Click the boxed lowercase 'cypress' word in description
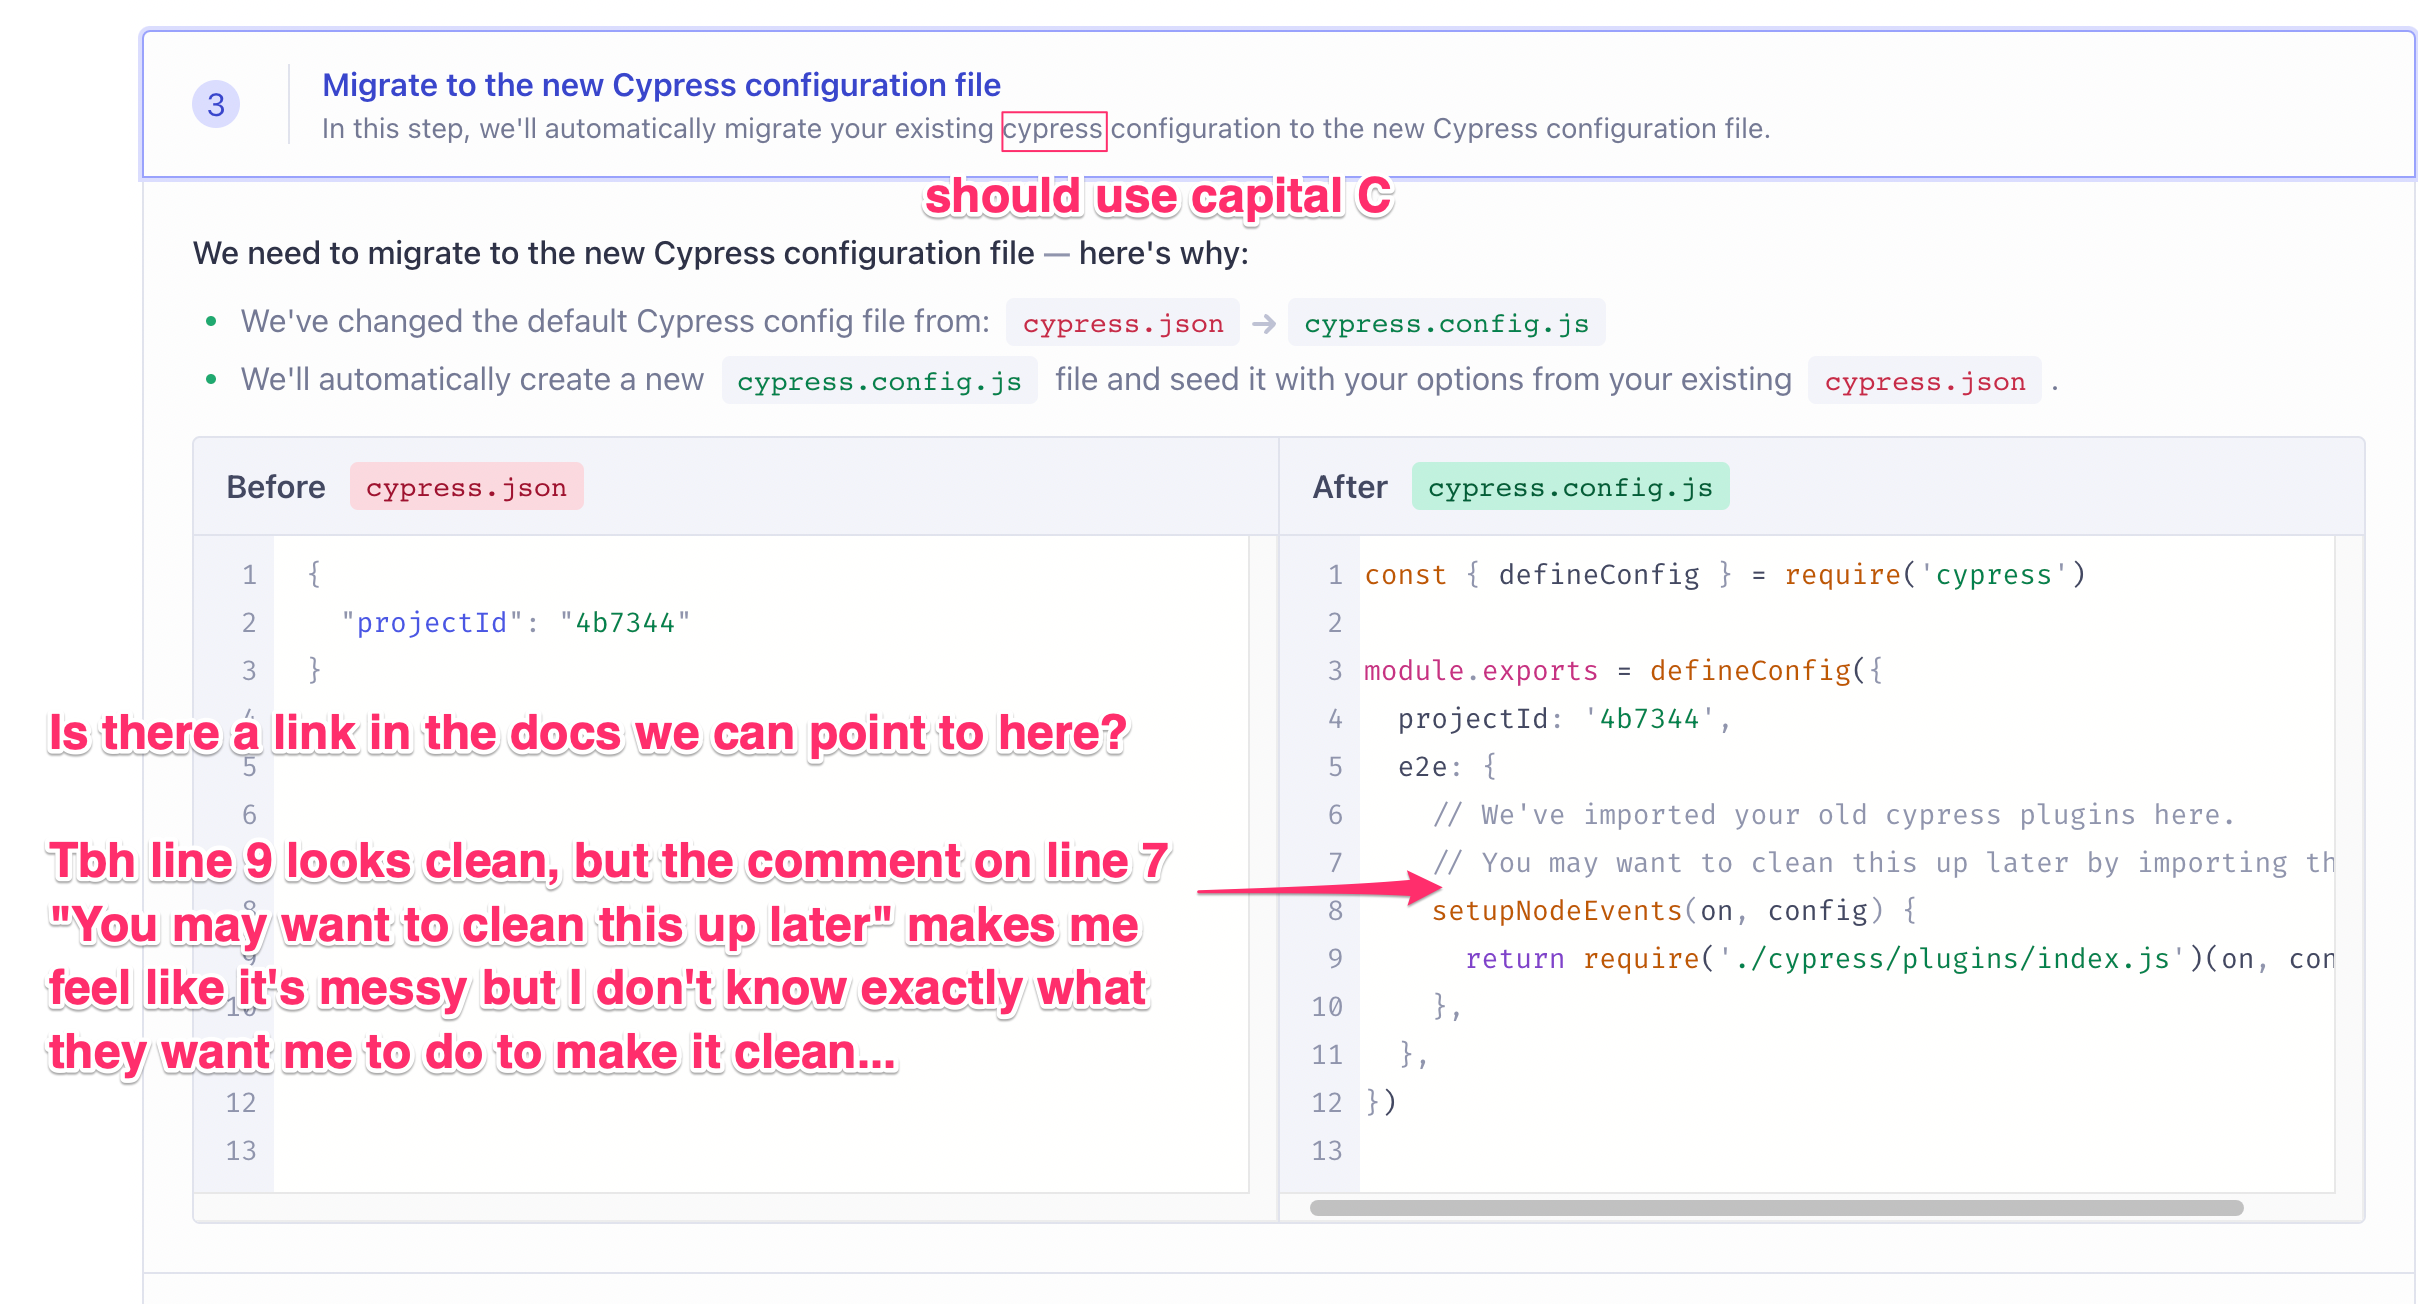Screen dimensions: 2418x1304 (x=1053, y=130)
